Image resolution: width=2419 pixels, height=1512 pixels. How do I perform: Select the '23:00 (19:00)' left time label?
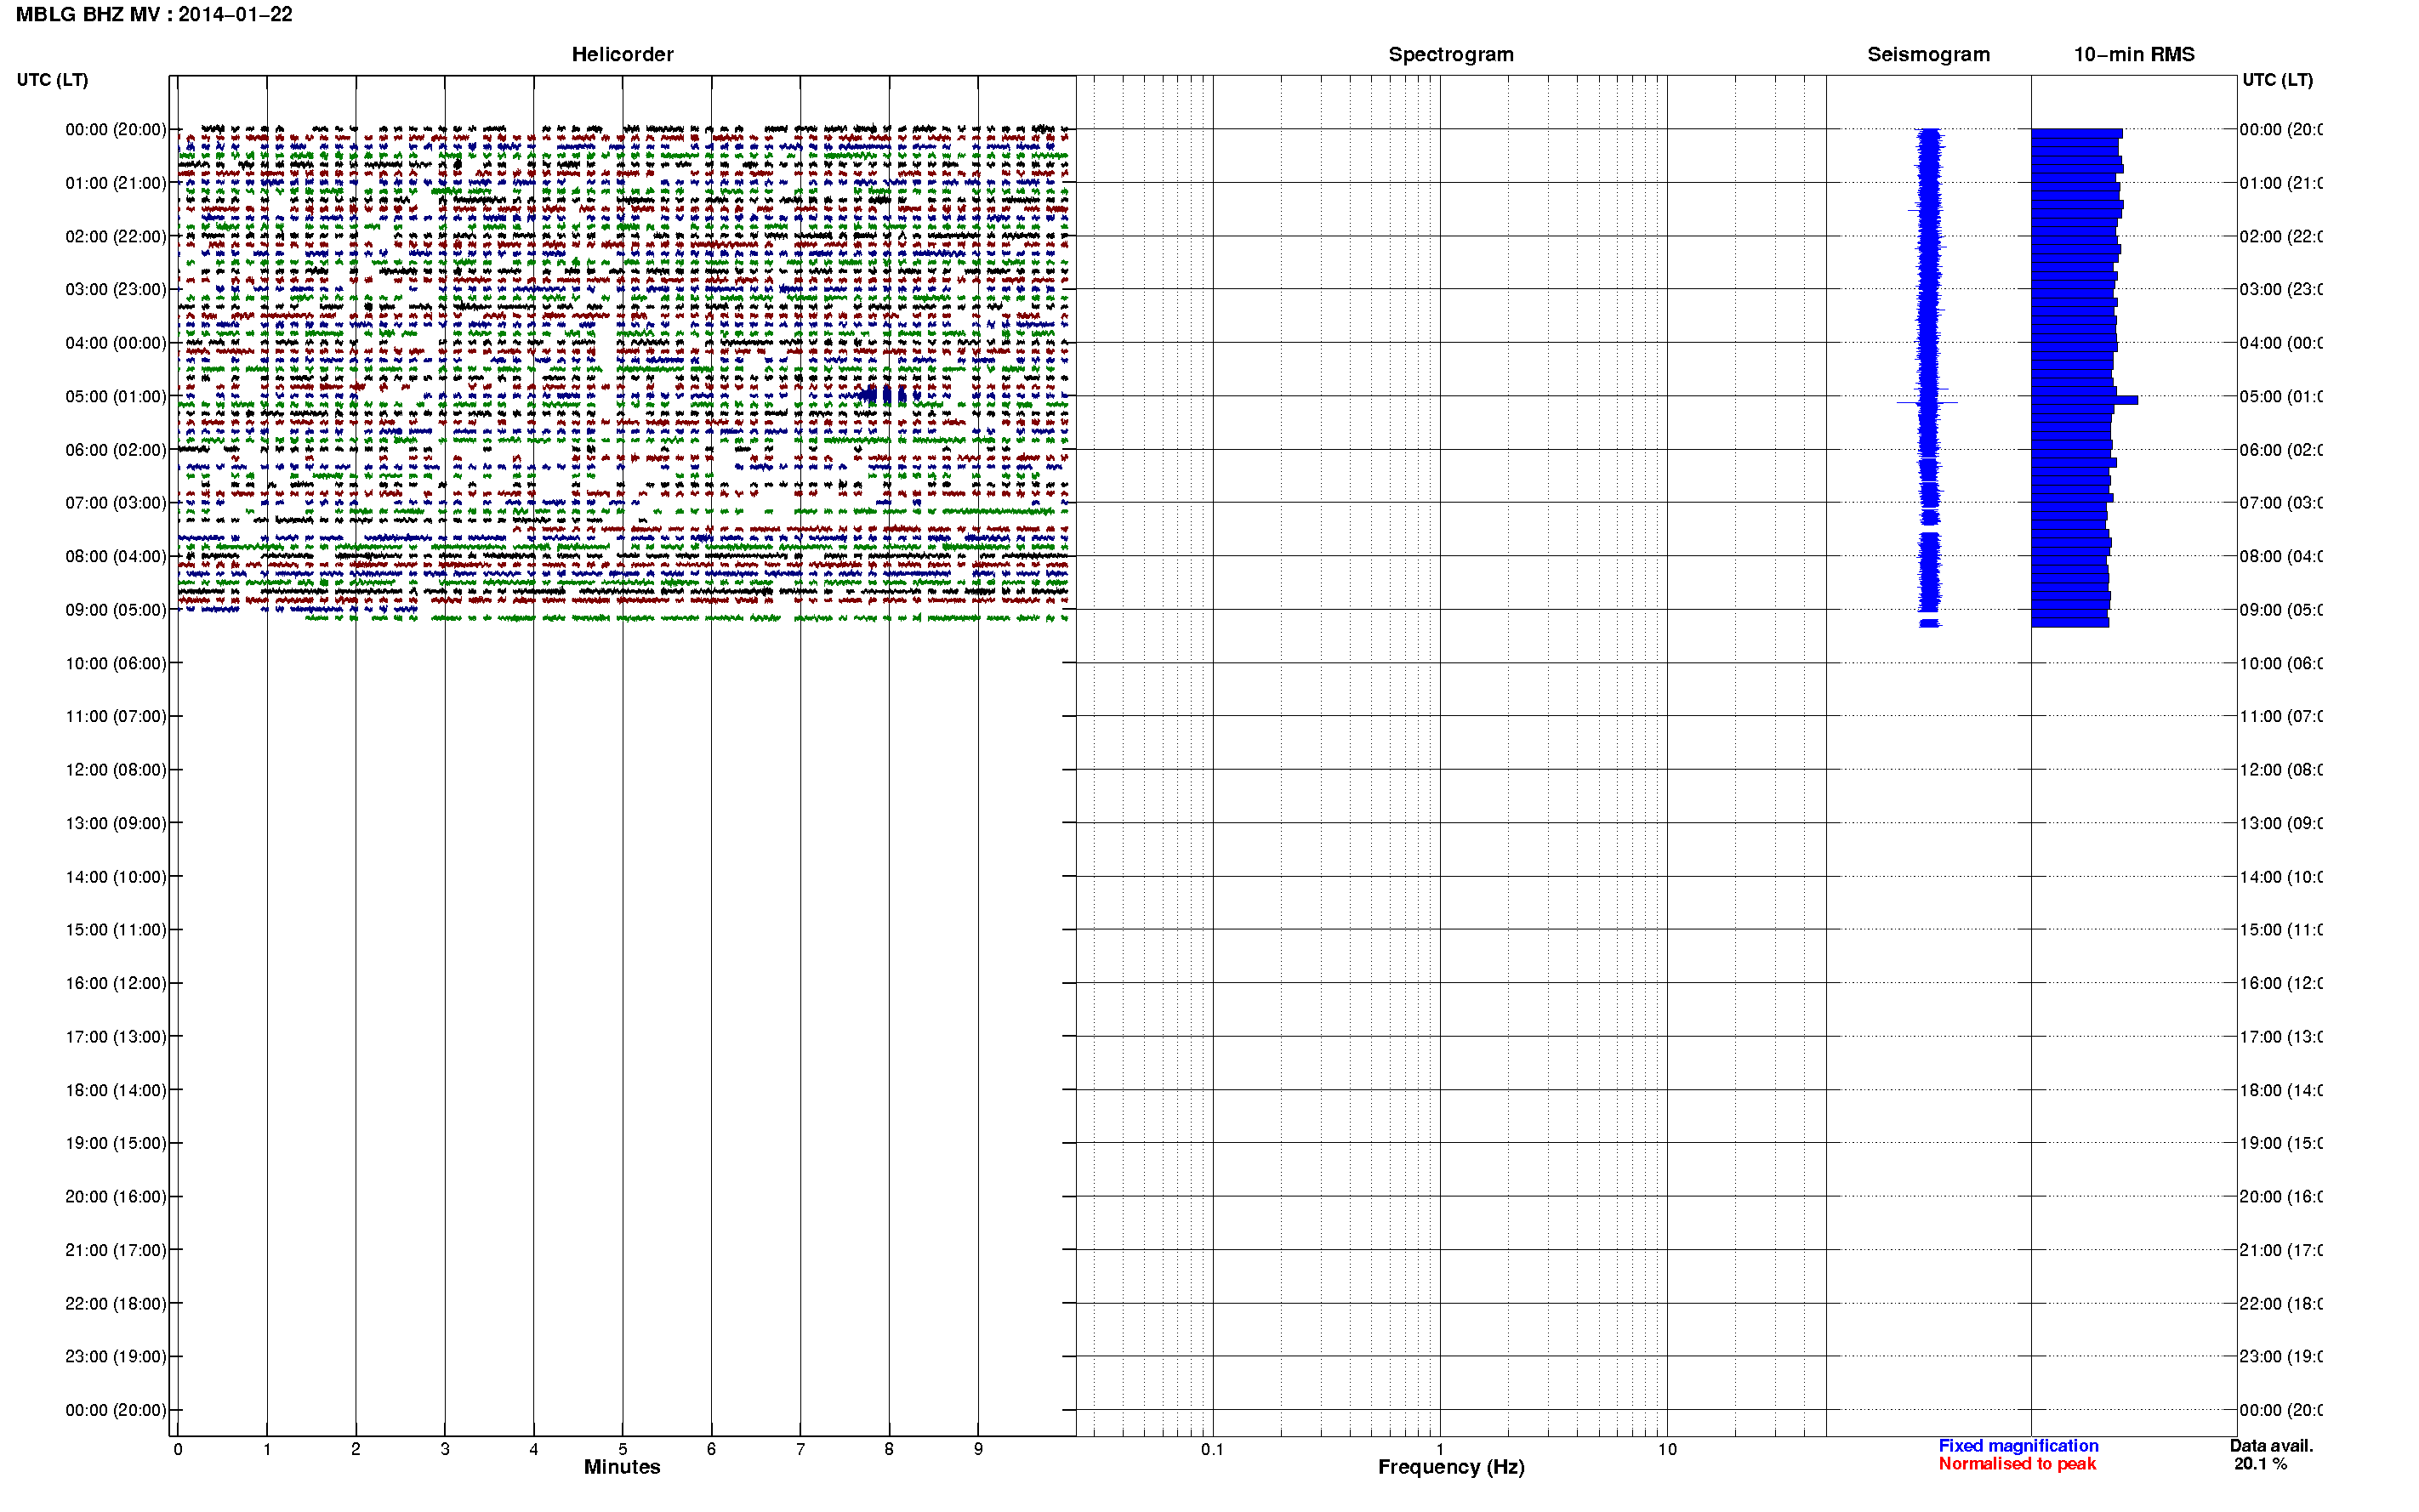click(116, 1357)
